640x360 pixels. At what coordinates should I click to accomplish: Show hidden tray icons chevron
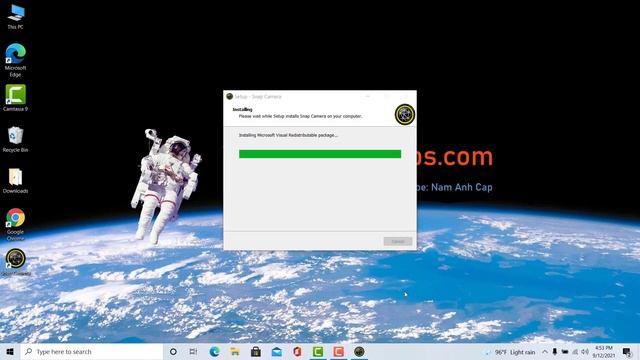[x=545, y=352]
